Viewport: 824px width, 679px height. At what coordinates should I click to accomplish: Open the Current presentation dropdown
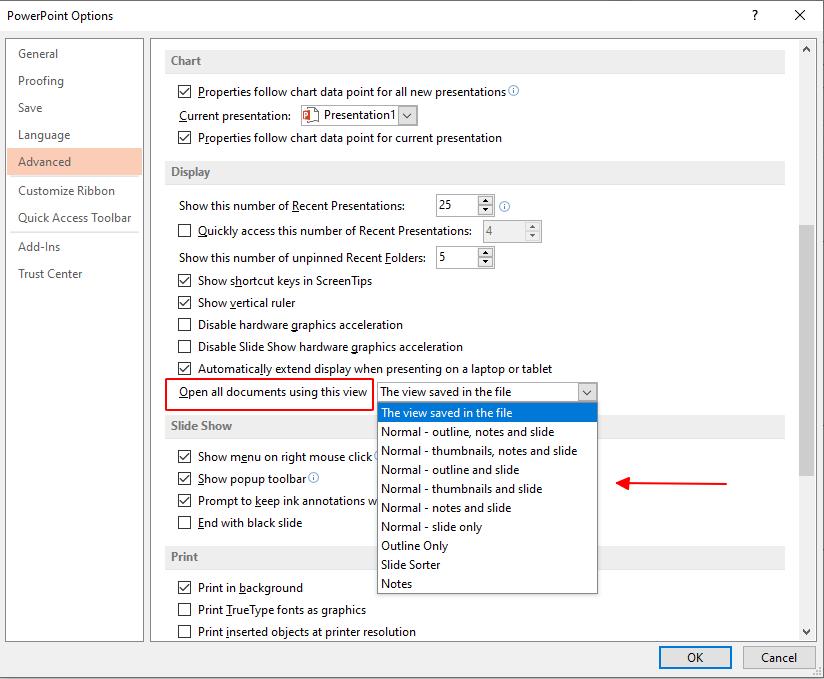(x=406, y=115)
